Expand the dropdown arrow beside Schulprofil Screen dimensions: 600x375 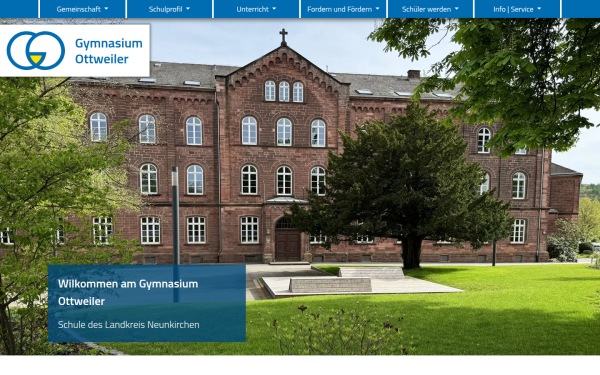pyautogui.click(x=188, y=9)
